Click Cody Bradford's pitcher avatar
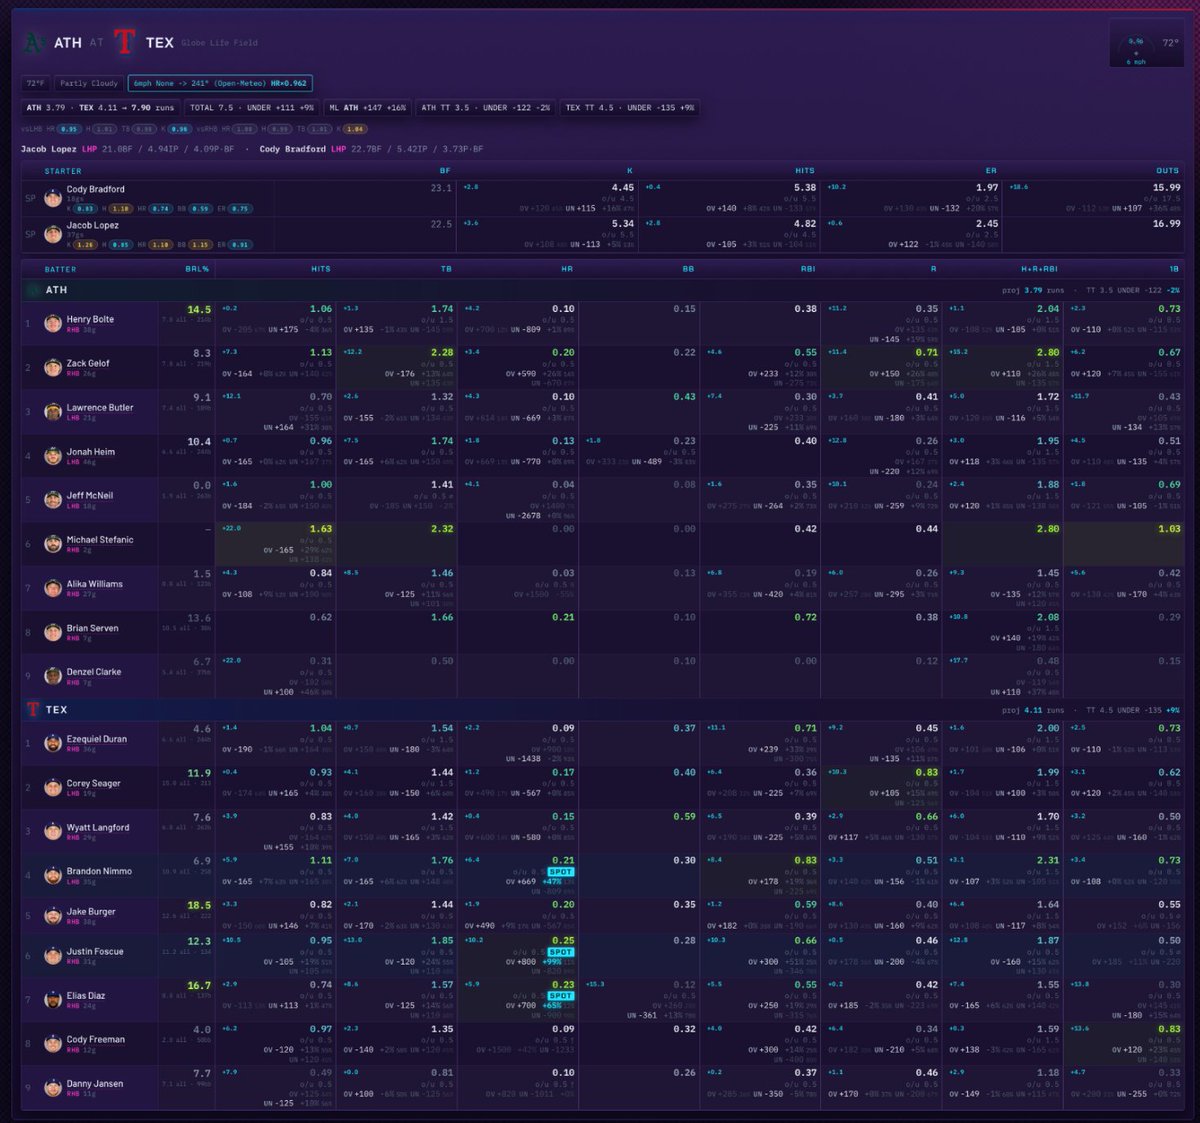 pyautogui.click(x=53, y=199)
